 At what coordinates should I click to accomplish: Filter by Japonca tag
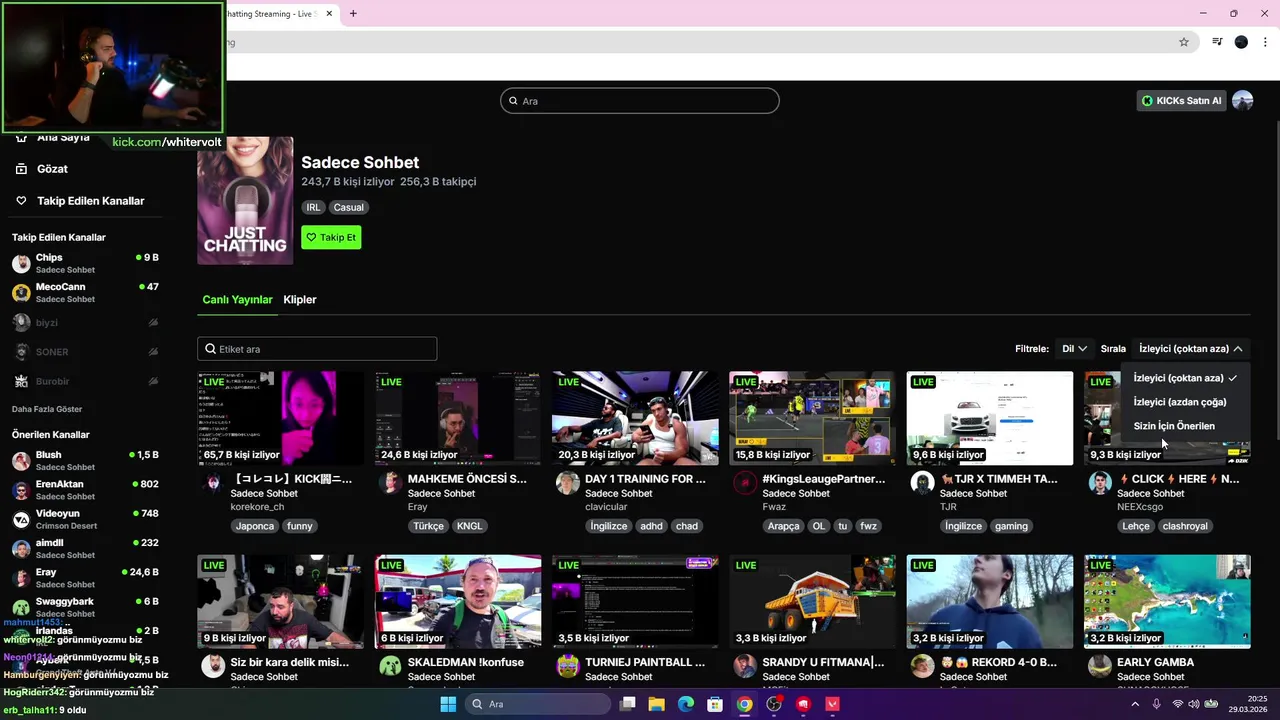[x=255, y=526]
